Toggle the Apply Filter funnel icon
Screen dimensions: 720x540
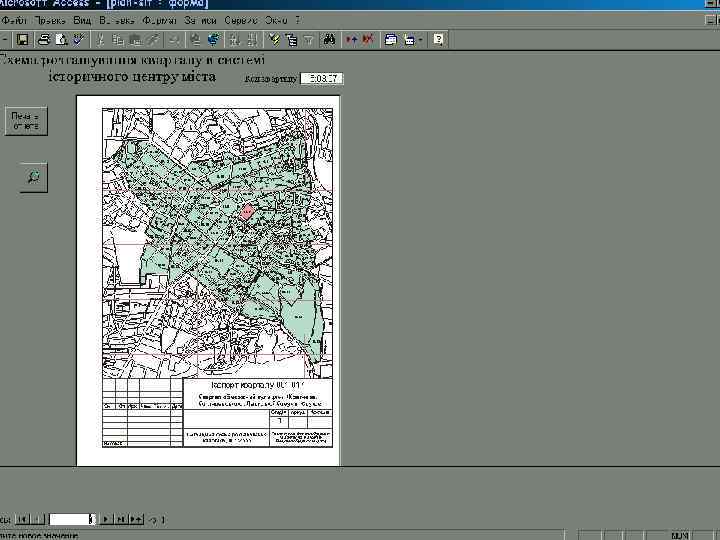pyautogui.click(x=307, y=39)
